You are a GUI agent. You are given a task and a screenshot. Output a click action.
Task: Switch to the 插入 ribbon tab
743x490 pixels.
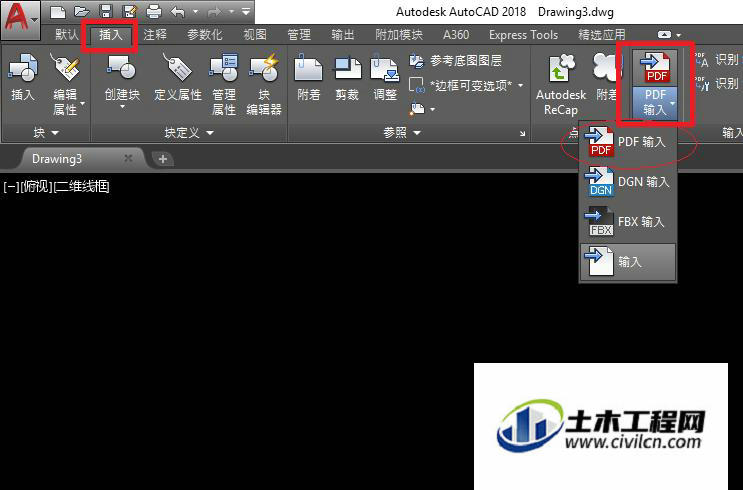(x=110, y=35)
